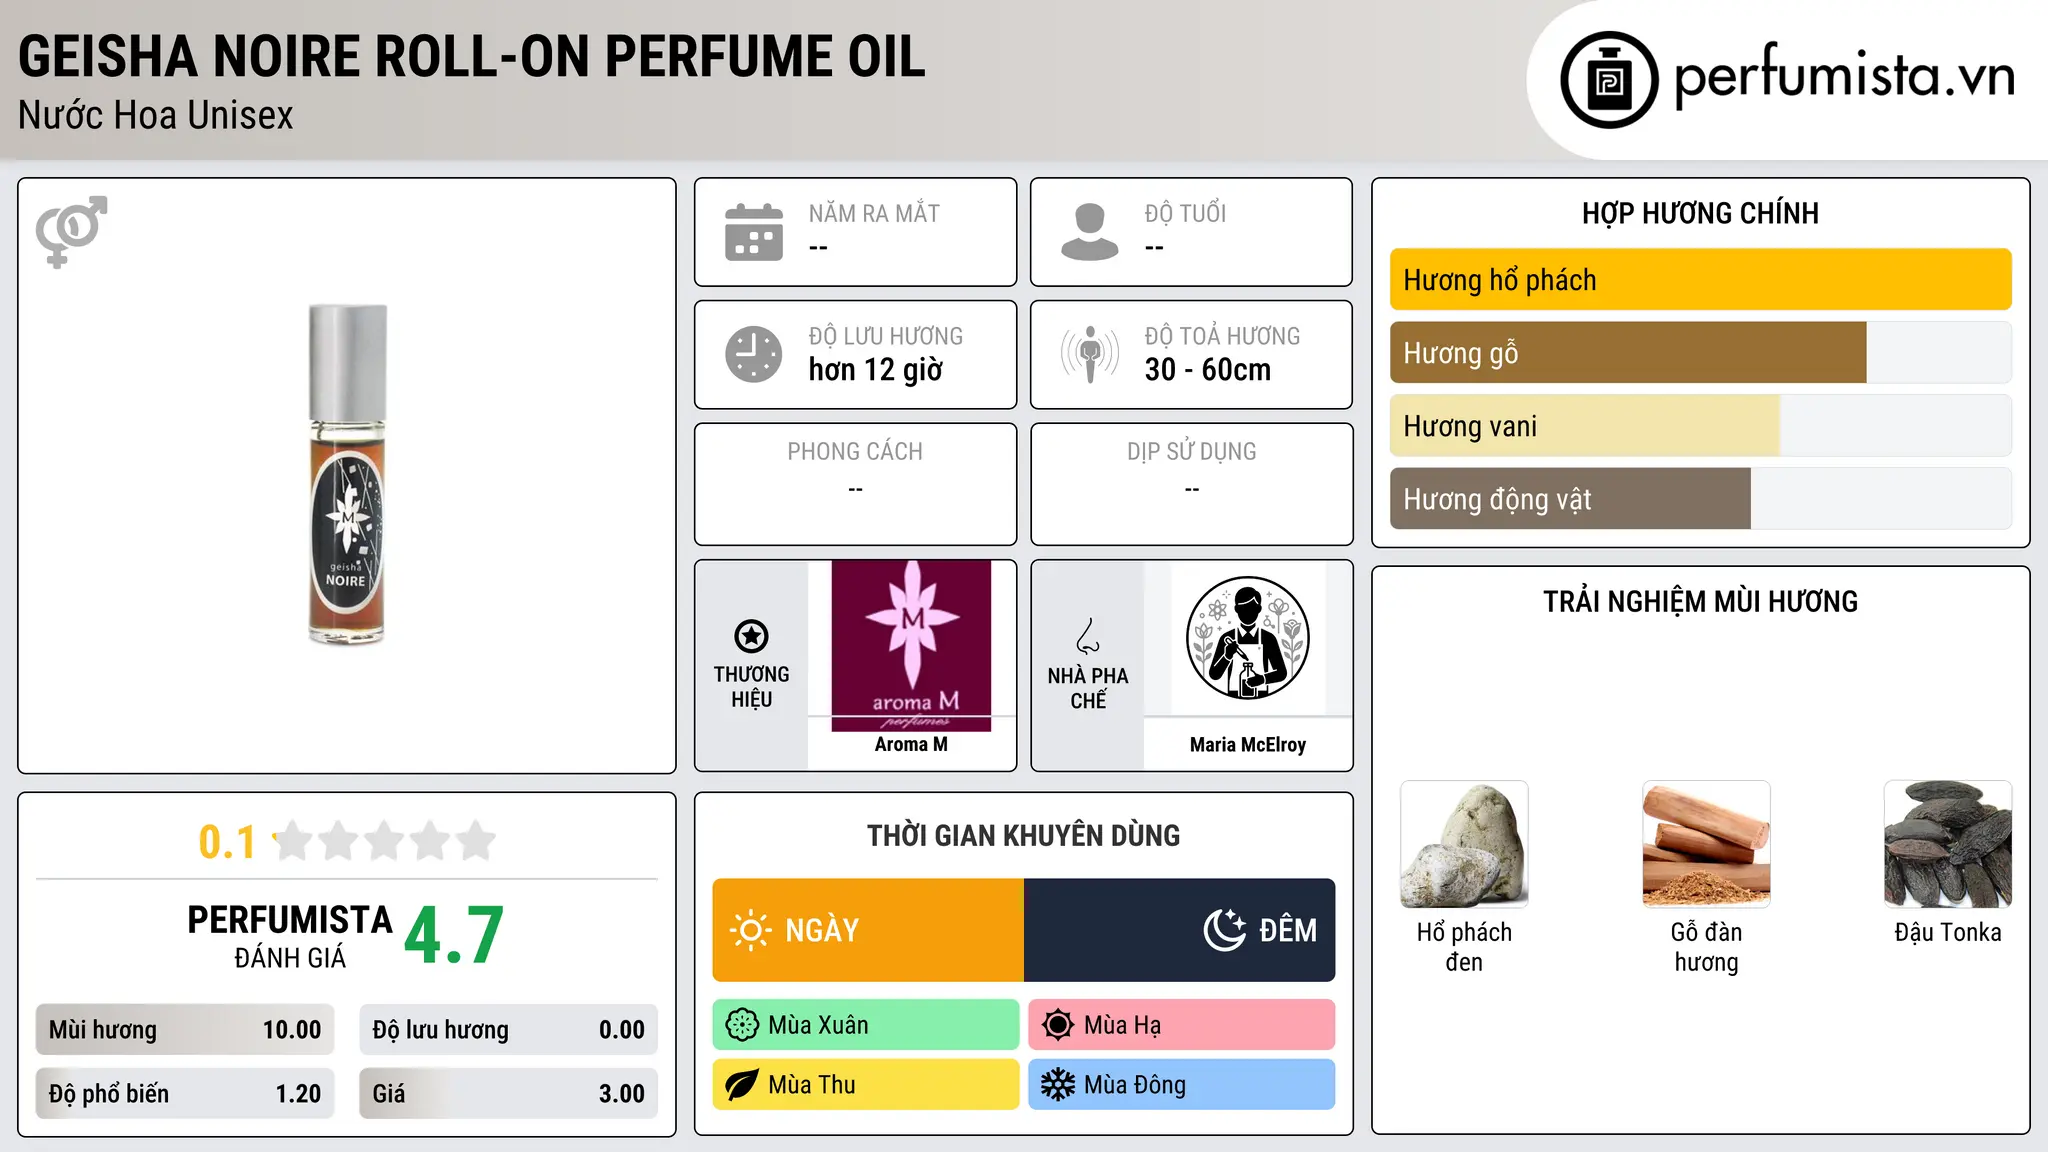Click the Aroma M brand name link
The width and height of the screenshot is (2048, 1152).
tap(911, 744)
